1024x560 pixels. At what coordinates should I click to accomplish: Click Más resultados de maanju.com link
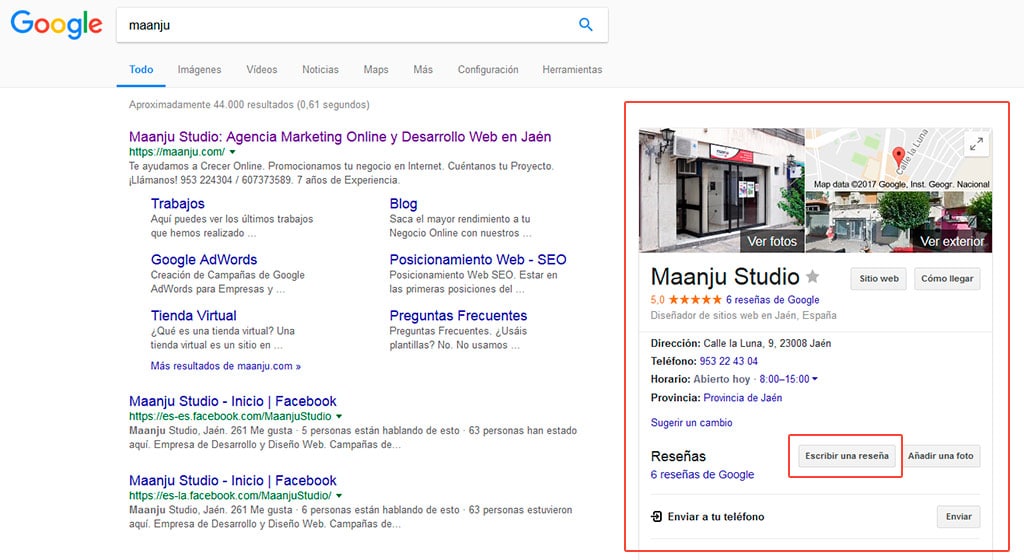[x=225, y=366]
